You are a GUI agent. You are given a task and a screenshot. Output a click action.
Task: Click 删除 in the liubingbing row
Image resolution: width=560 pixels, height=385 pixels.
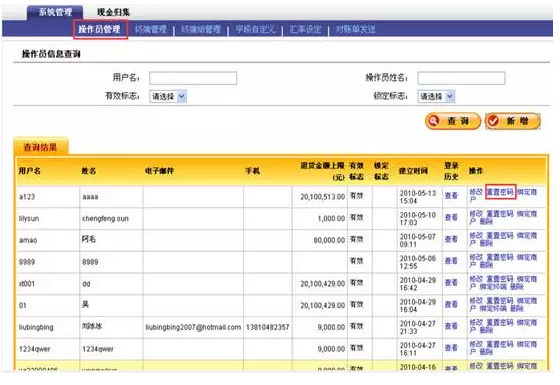486,330
